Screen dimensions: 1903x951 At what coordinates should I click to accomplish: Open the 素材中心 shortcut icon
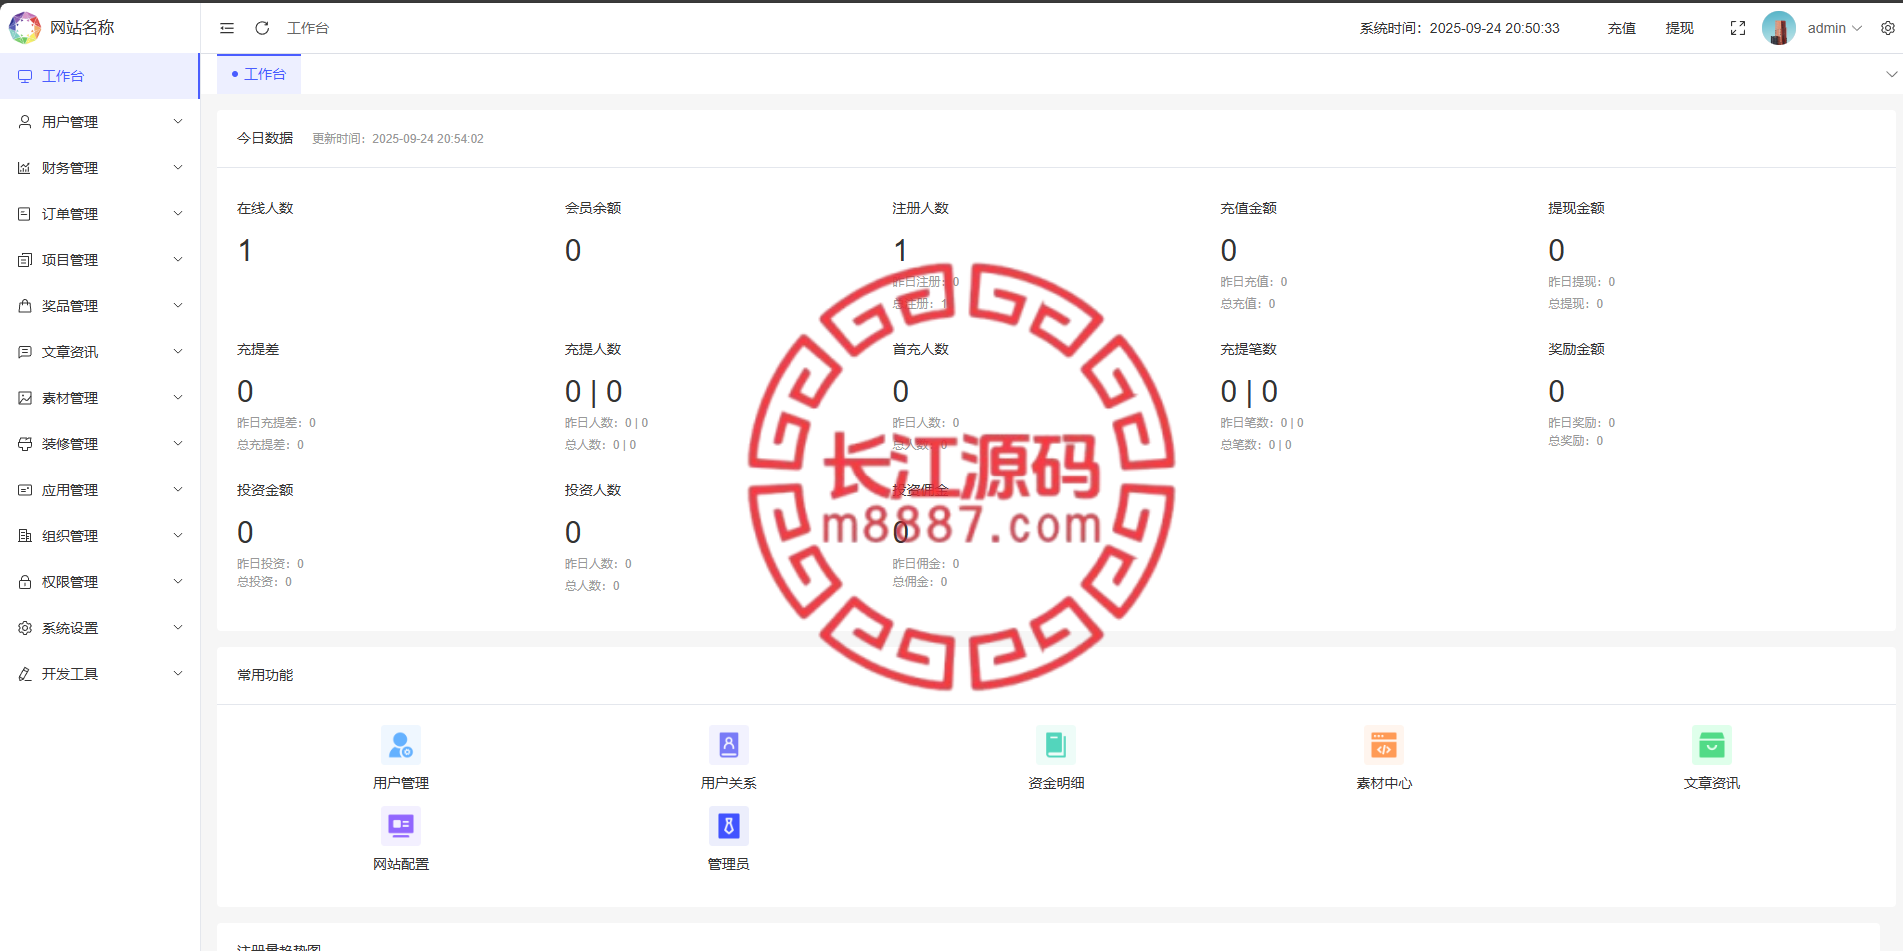(x=1384, y=745)
